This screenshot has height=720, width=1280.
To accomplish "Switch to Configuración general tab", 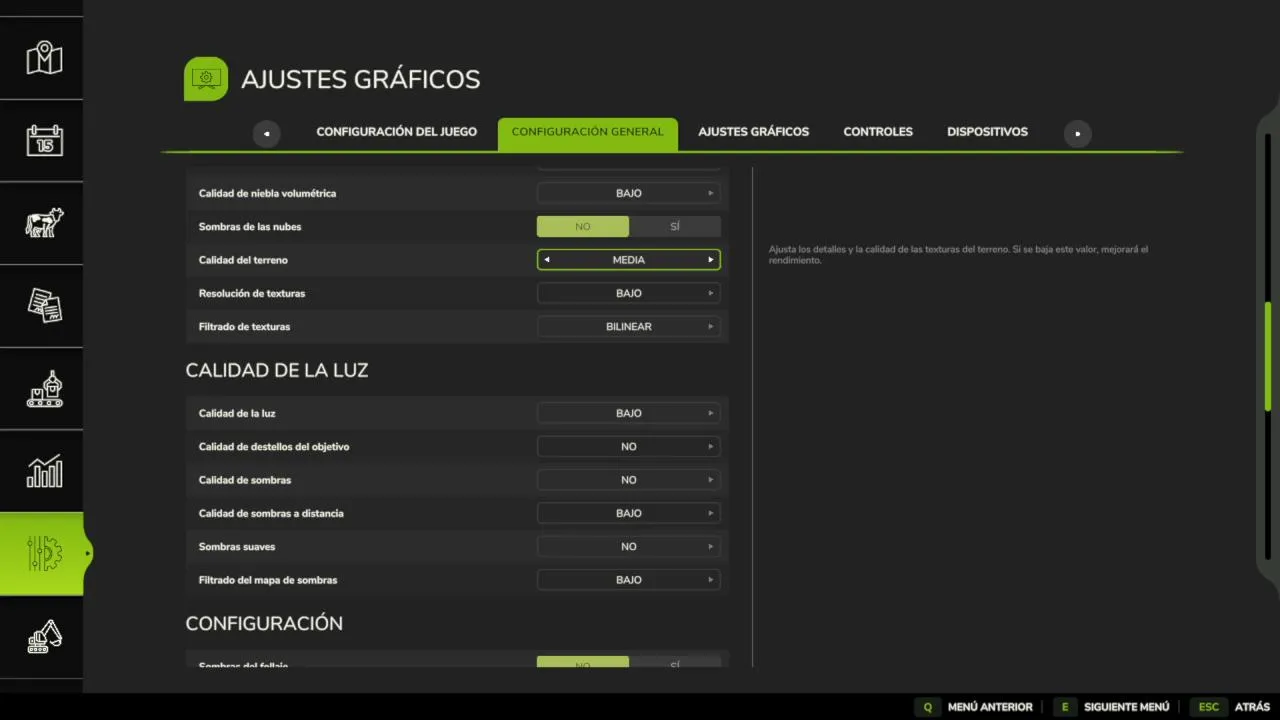I will 587,133.
